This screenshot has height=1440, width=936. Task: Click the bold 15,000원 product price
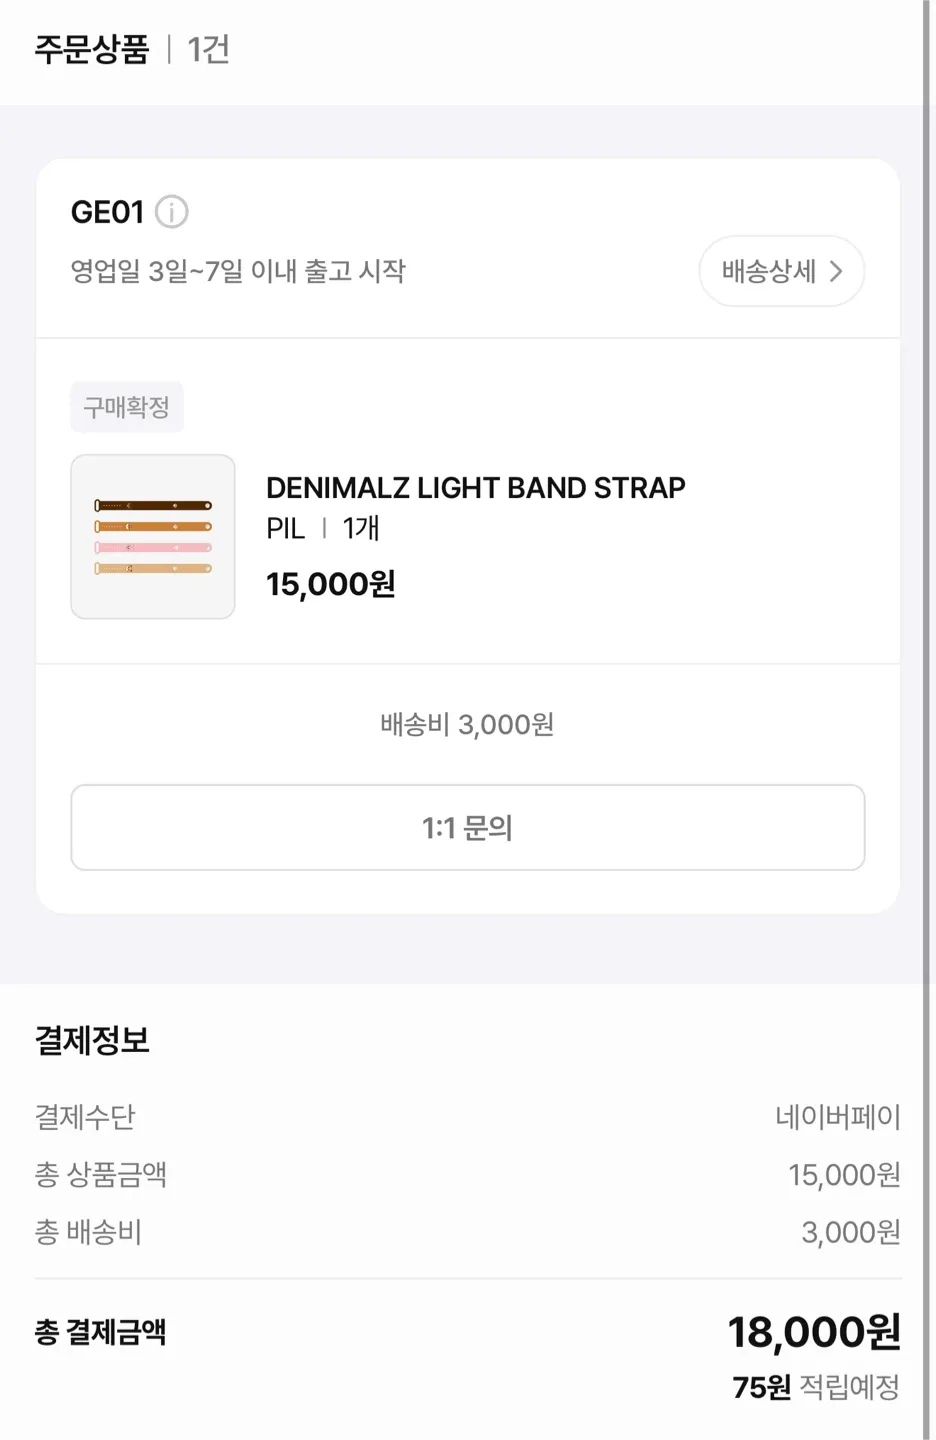coord(330,584)
